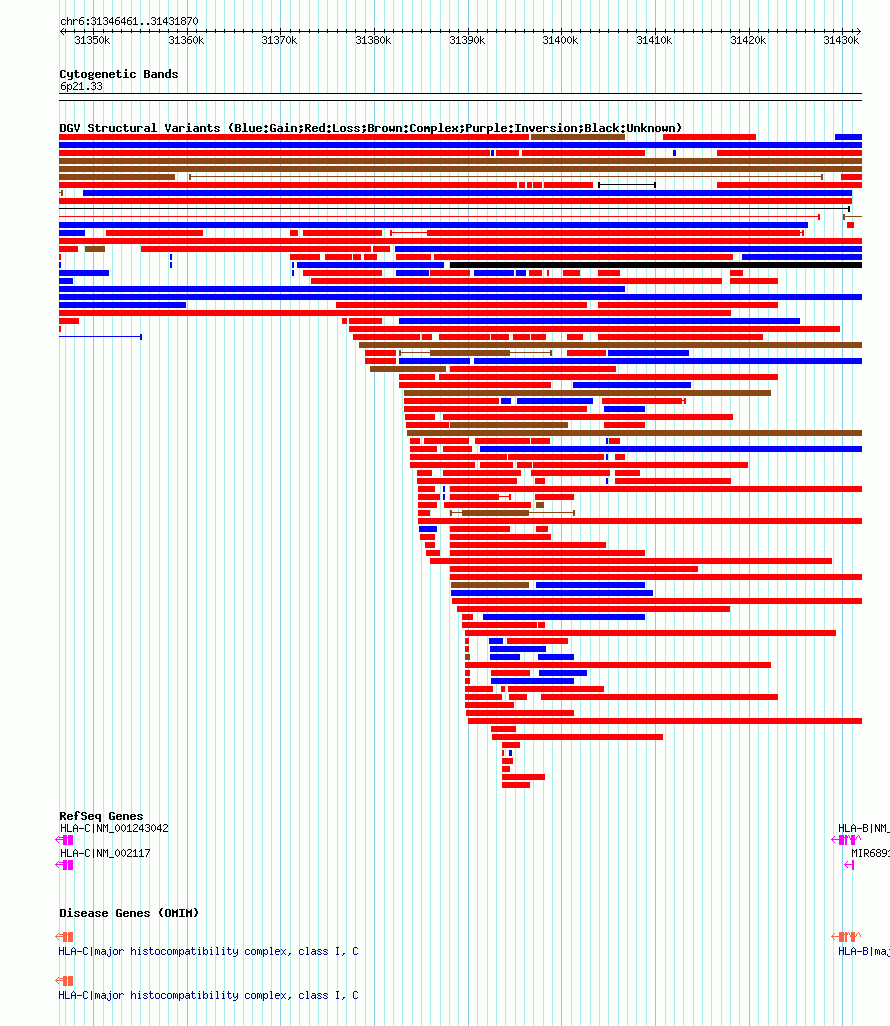The height and width of the screenshot is (1026, 890).
Task: Click the second orange HLA-C OMIM gene glyph
Action: tap(64, 980)
